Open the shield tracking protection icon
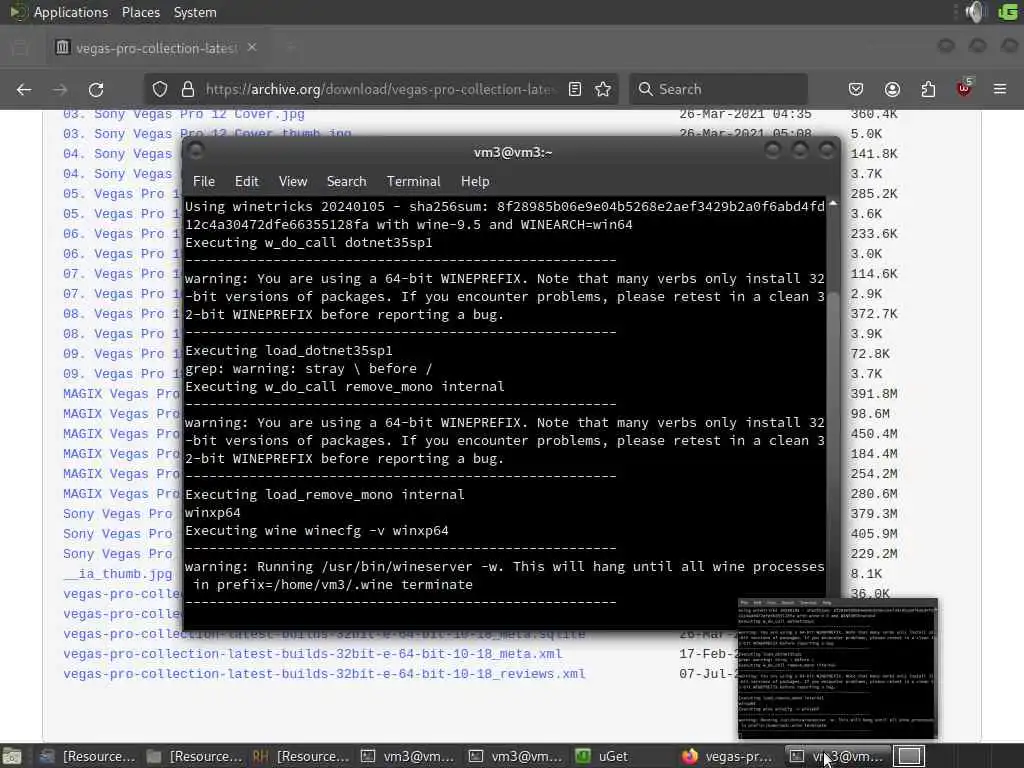The image size is (1024, 768). coord(160,89)
